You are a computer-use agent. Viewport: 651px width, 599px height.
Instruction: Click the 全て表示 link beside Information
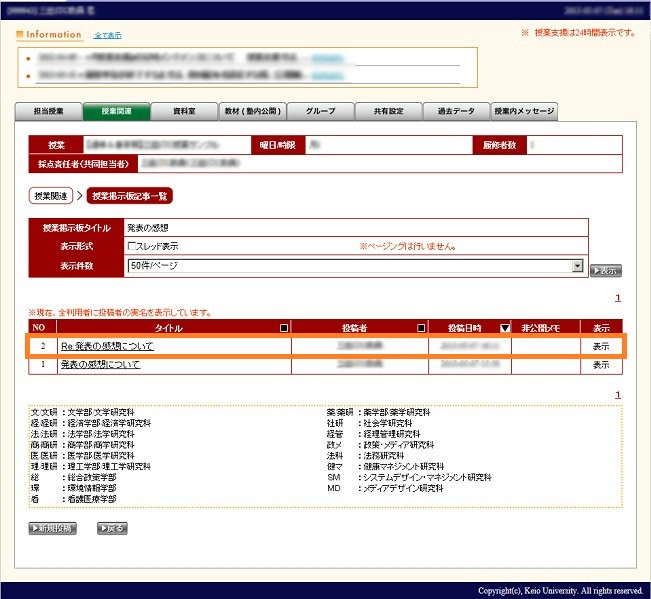point(106,35)
